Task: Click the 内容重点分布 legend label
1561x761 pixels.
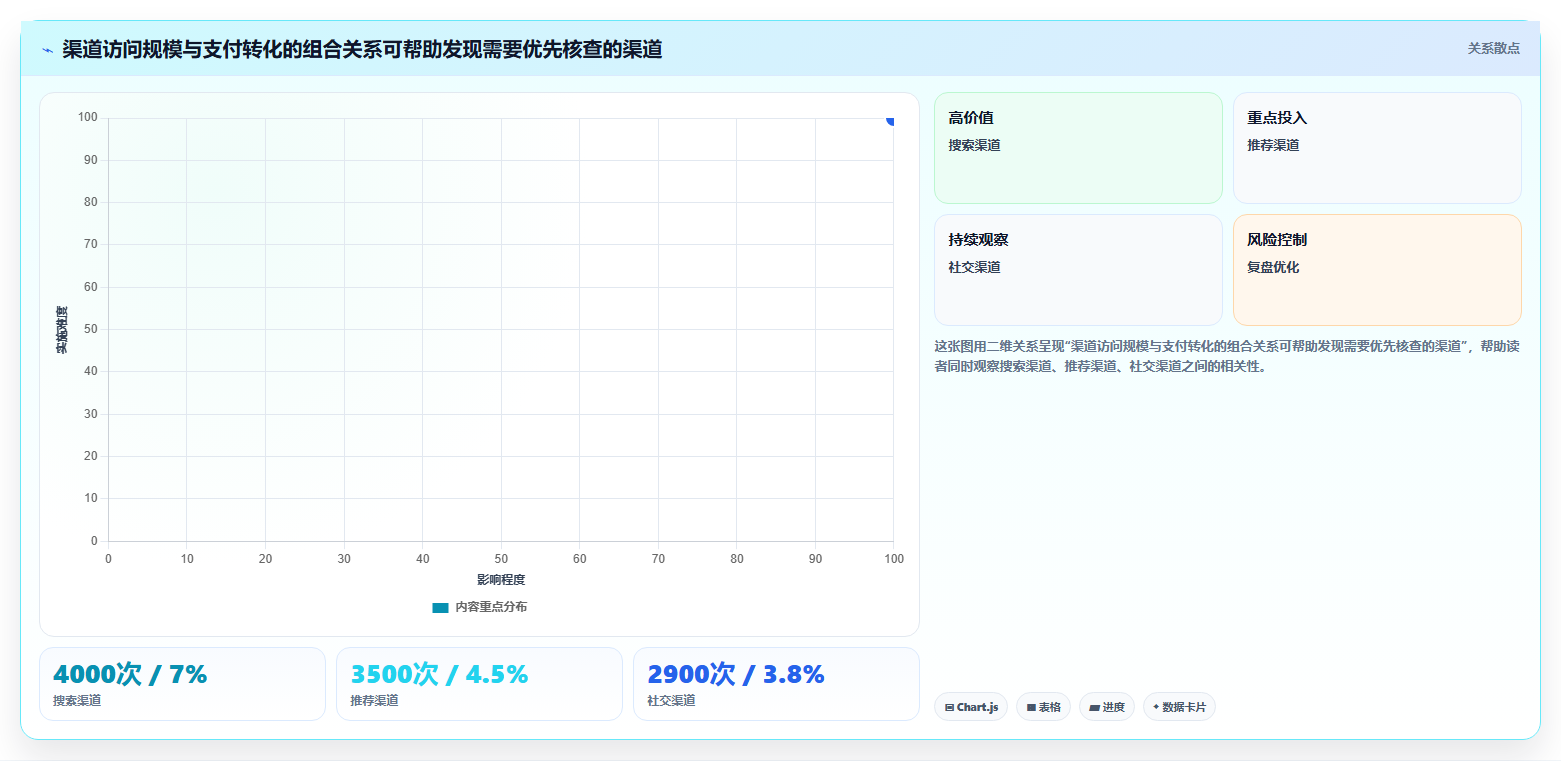Action: tap(491, 607)
